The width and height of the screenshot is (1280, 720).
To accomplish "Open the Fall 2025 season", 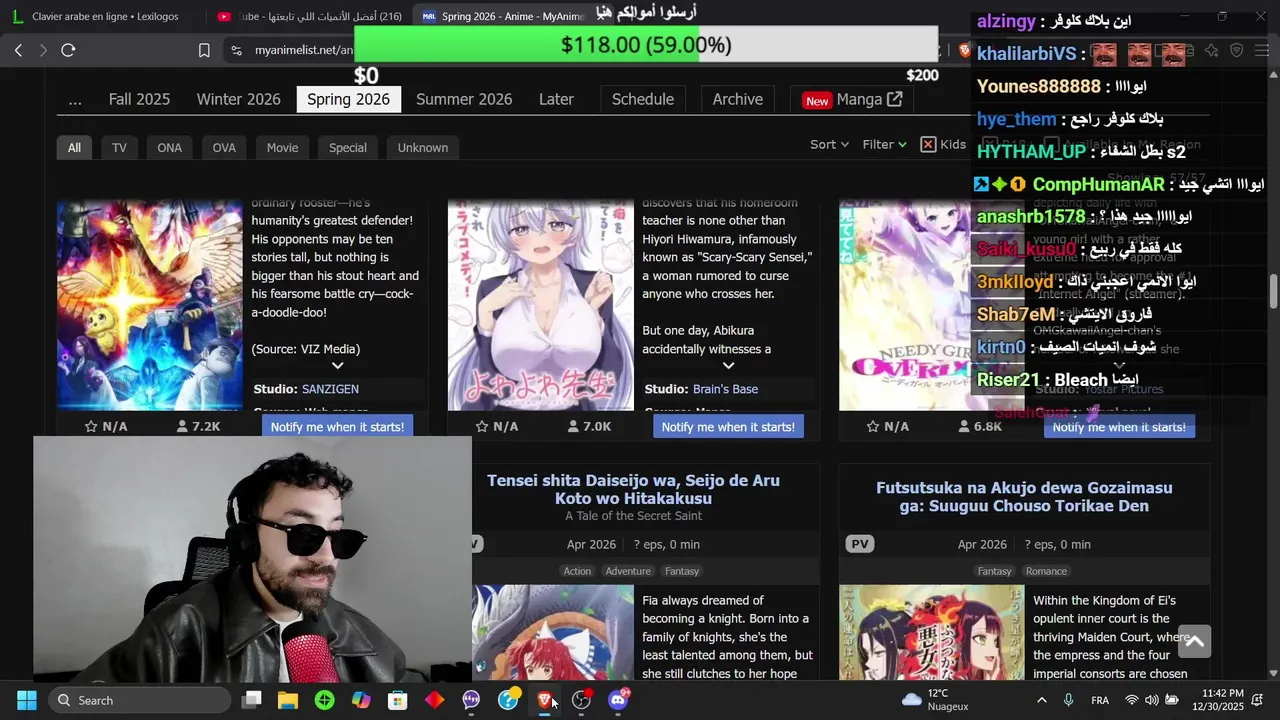I will tap(139, 99).
